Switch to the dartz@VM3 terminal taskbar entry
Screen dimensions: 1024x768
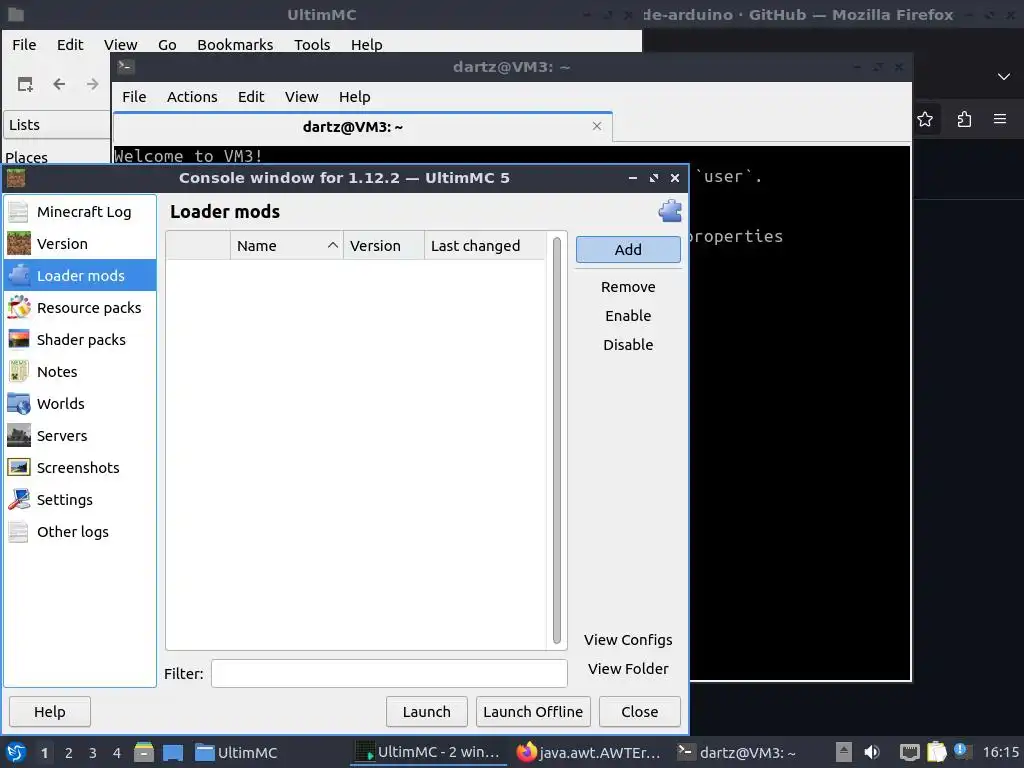[x=737, y=752]
